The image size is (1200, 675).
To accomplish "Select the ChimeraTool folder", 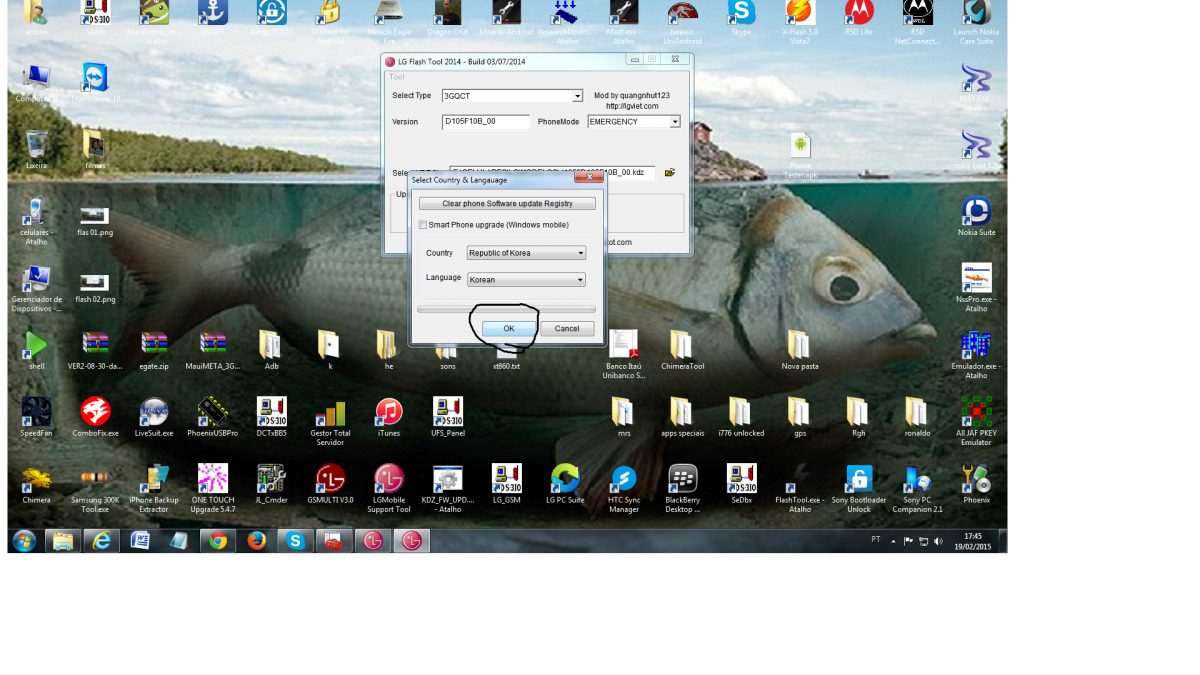I will 682,351.
